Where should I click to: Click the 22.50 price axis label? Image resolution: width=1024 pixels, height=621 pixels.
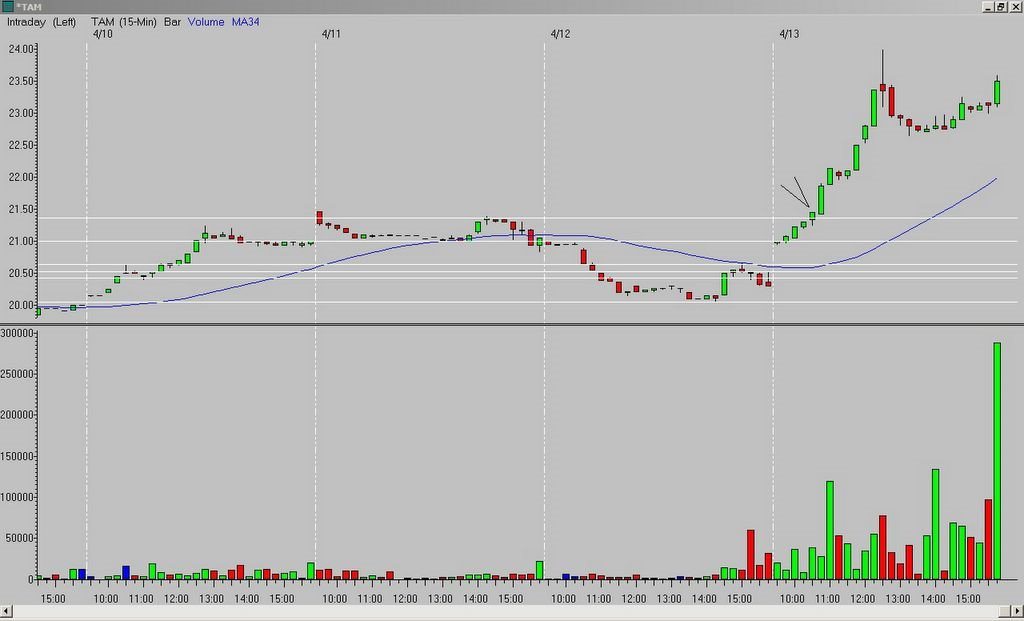[x=21, y=145]
